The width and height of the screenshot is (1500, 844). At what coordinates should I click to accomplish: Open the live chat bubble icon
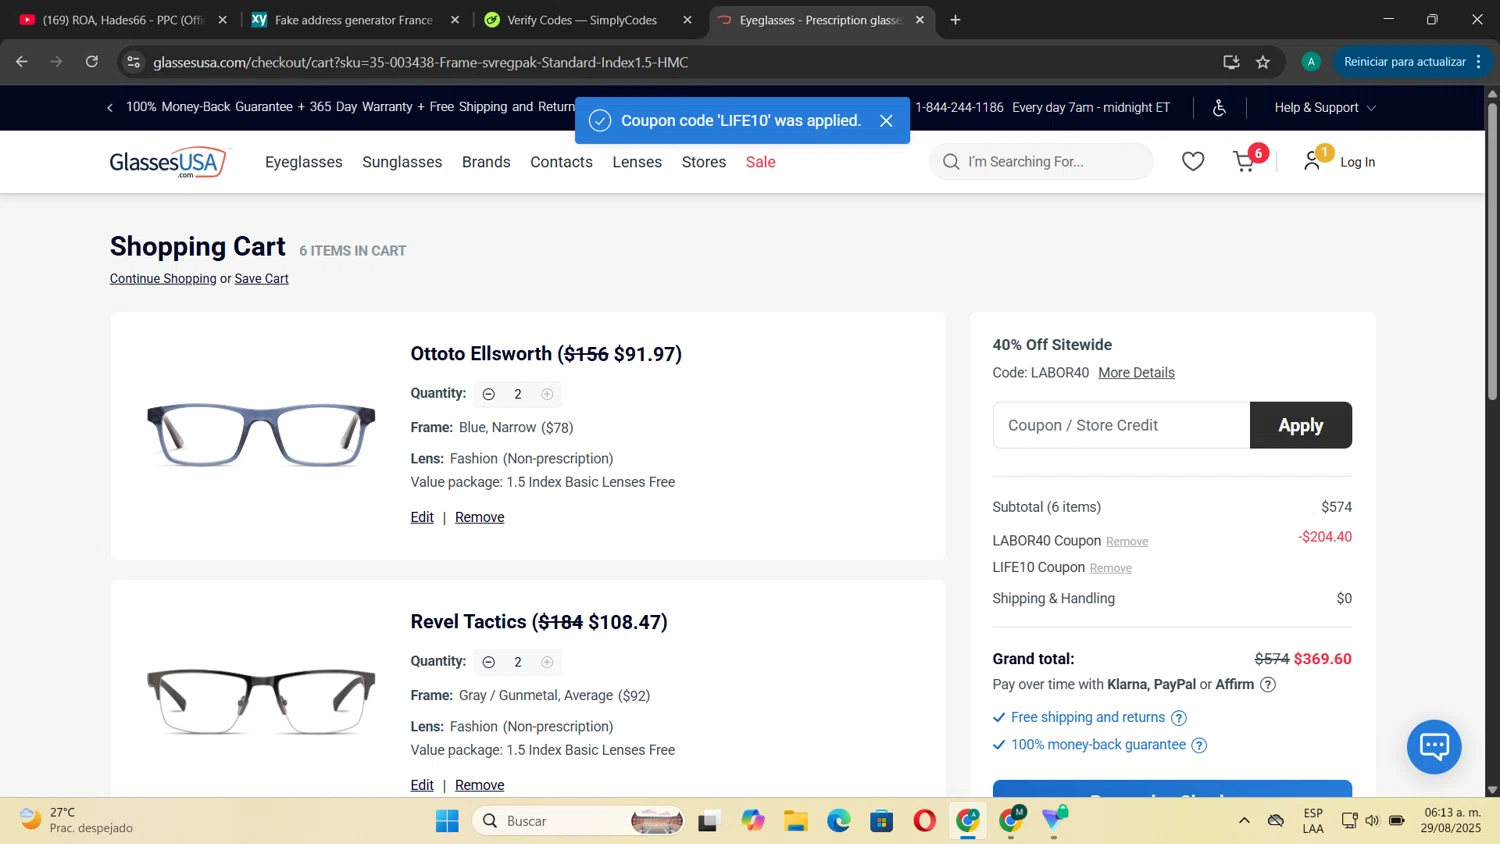coord(1434,746)
